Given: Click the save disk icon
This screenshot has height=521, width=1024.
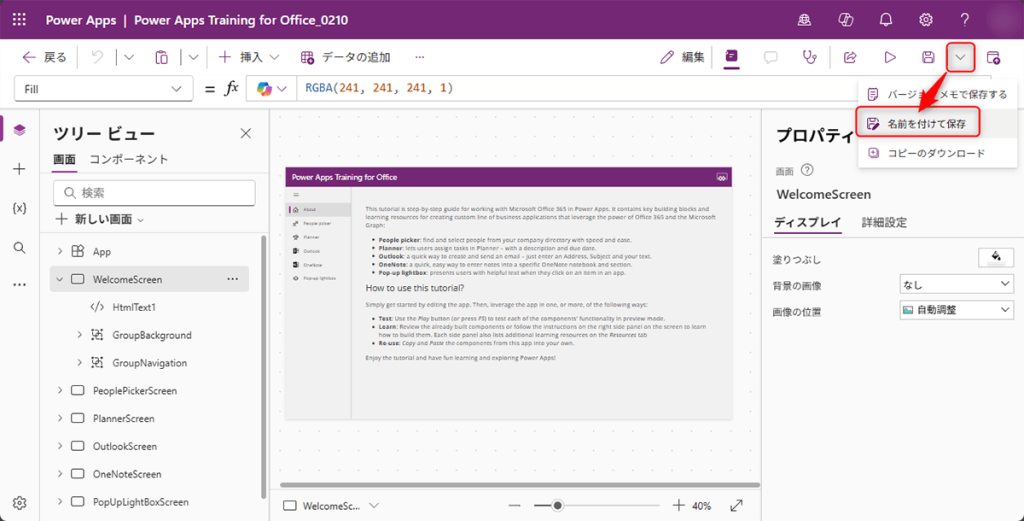Looking at the screenshot, I should [x=928, y=57].
